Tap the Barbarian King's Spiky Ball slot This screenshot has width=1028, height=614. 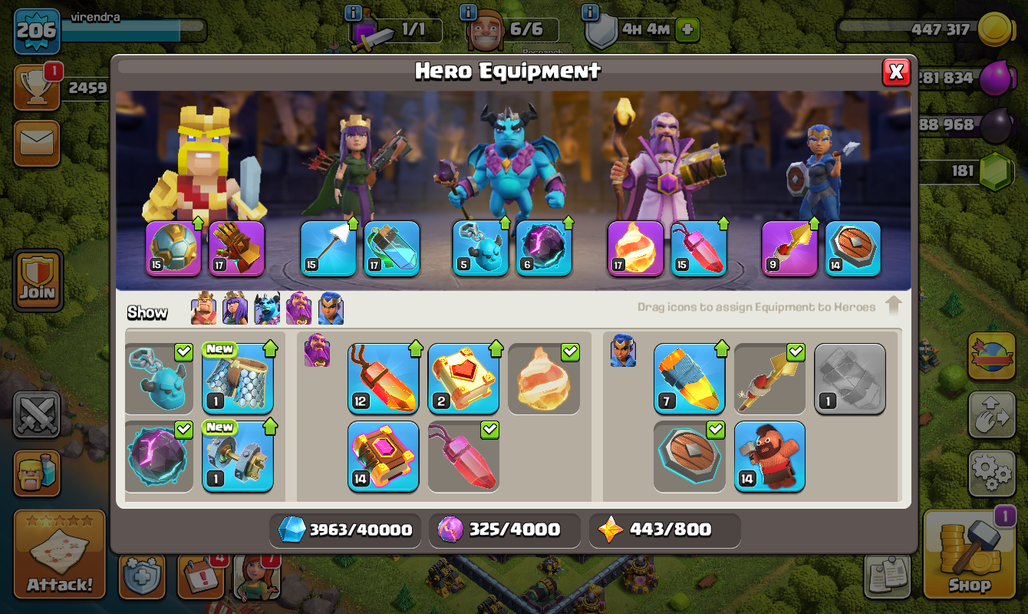(173, 248)
